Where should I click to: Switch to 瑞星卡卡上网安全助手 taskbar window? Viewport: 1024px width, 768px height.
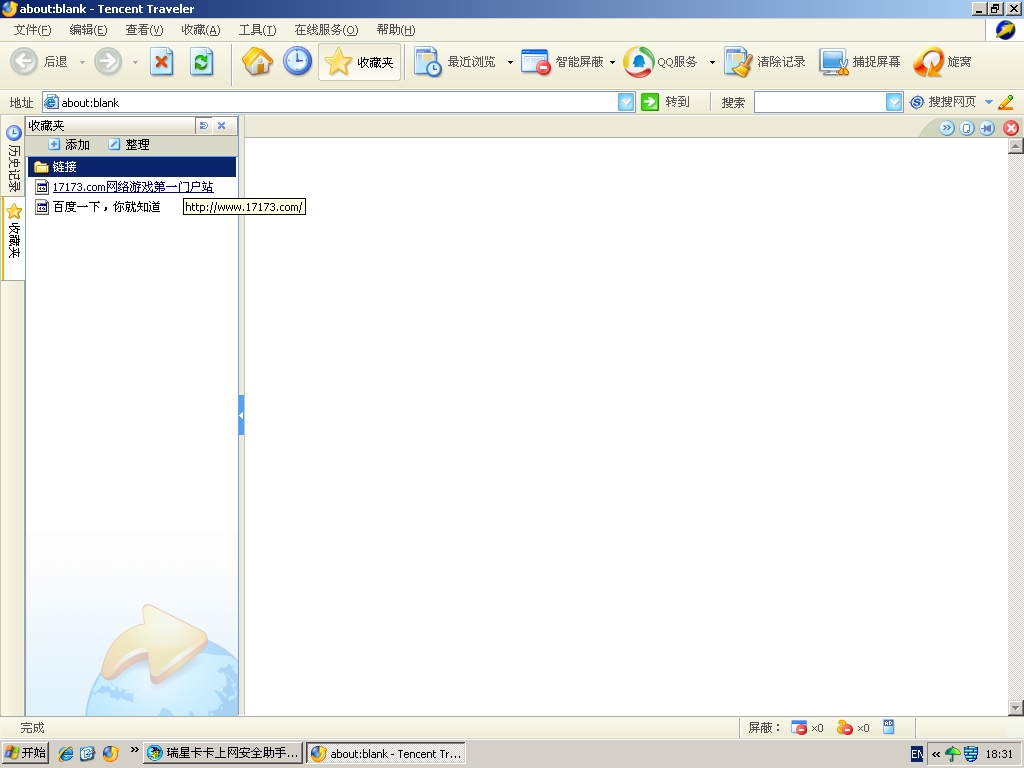point(223,753)
